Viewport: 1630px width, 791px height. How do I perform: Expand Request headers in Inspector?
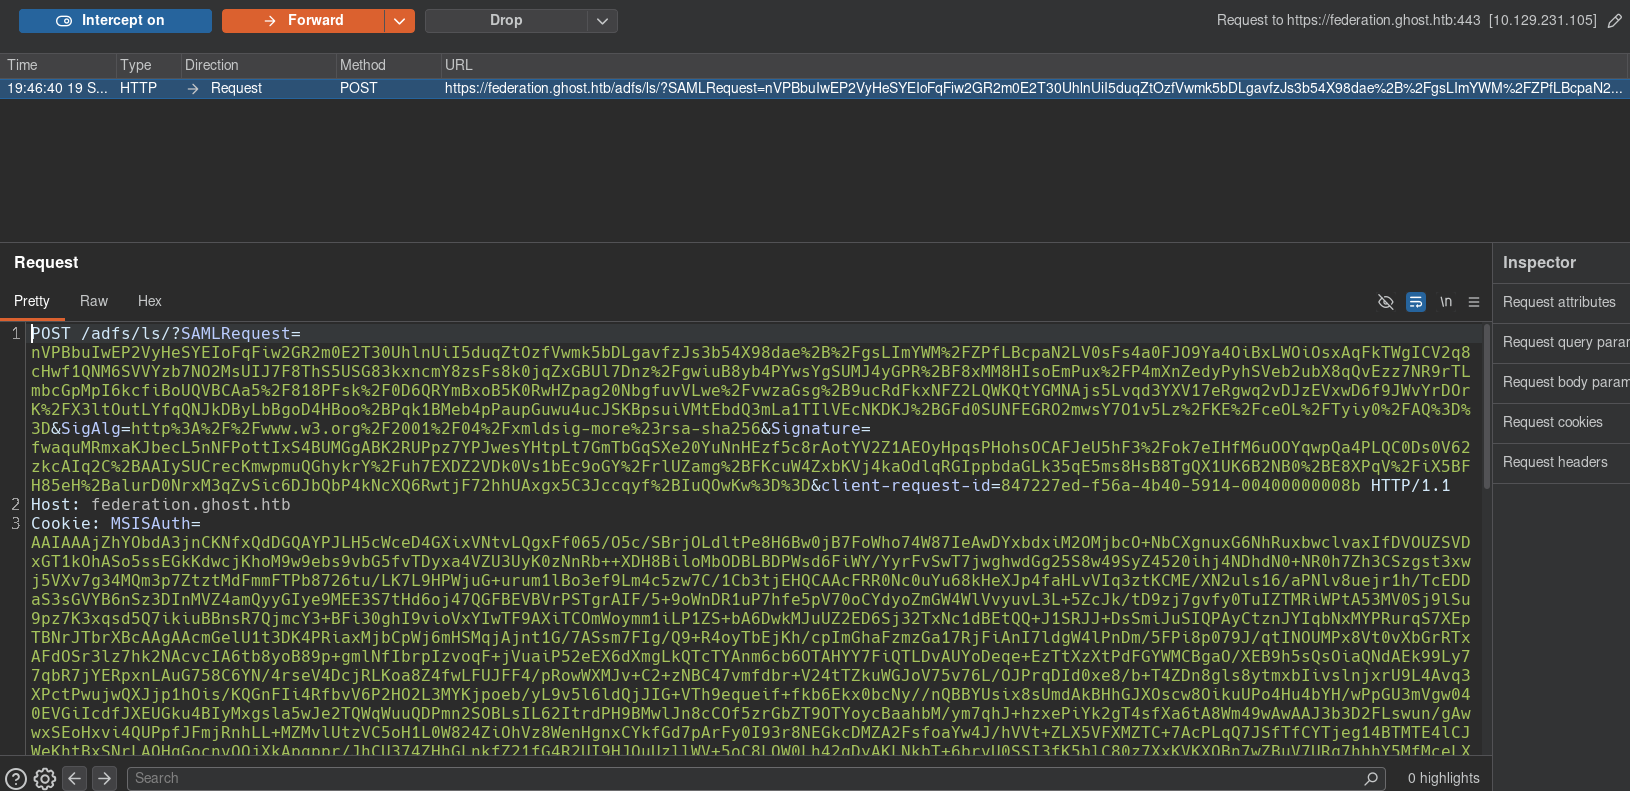point(1561,462)
